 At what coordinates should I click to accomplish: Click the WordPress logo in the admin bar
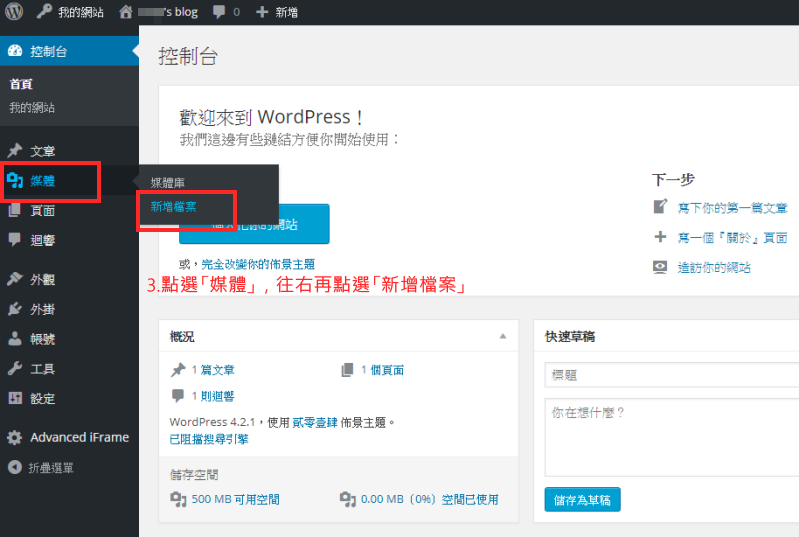tap(14, 11)
